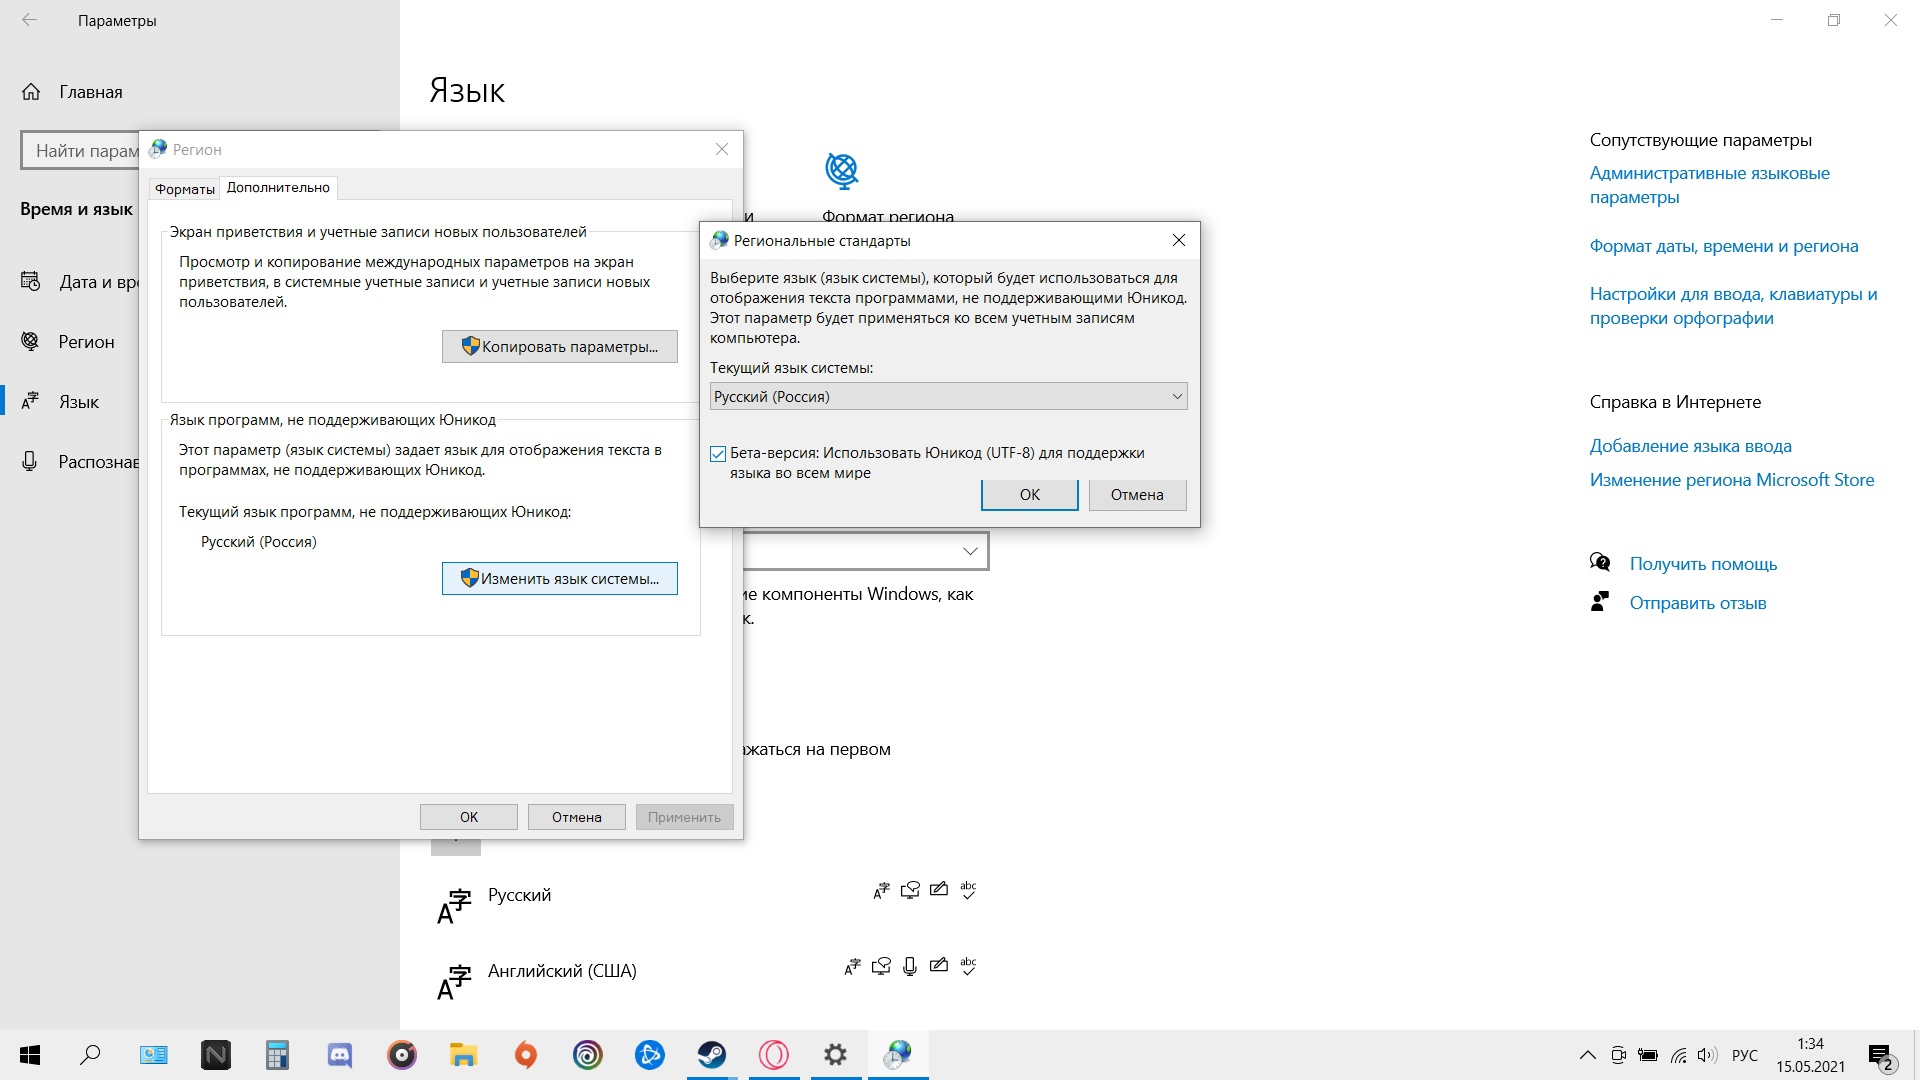Click the Найти параметр search field
The width and height of the screenshot is (1920, 1080).
point(80,151)
